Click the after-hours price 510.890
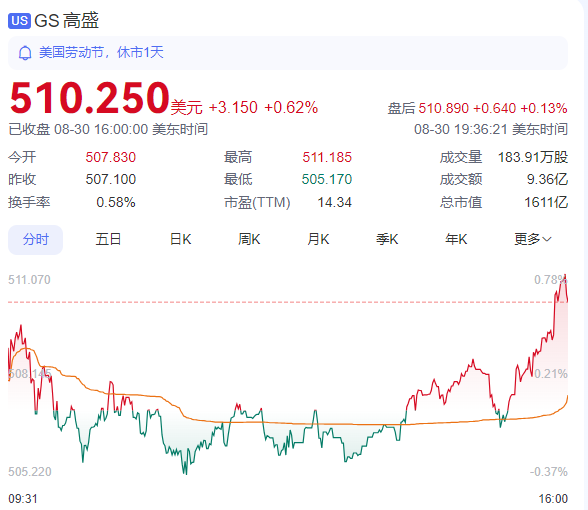 coord(444,108)
